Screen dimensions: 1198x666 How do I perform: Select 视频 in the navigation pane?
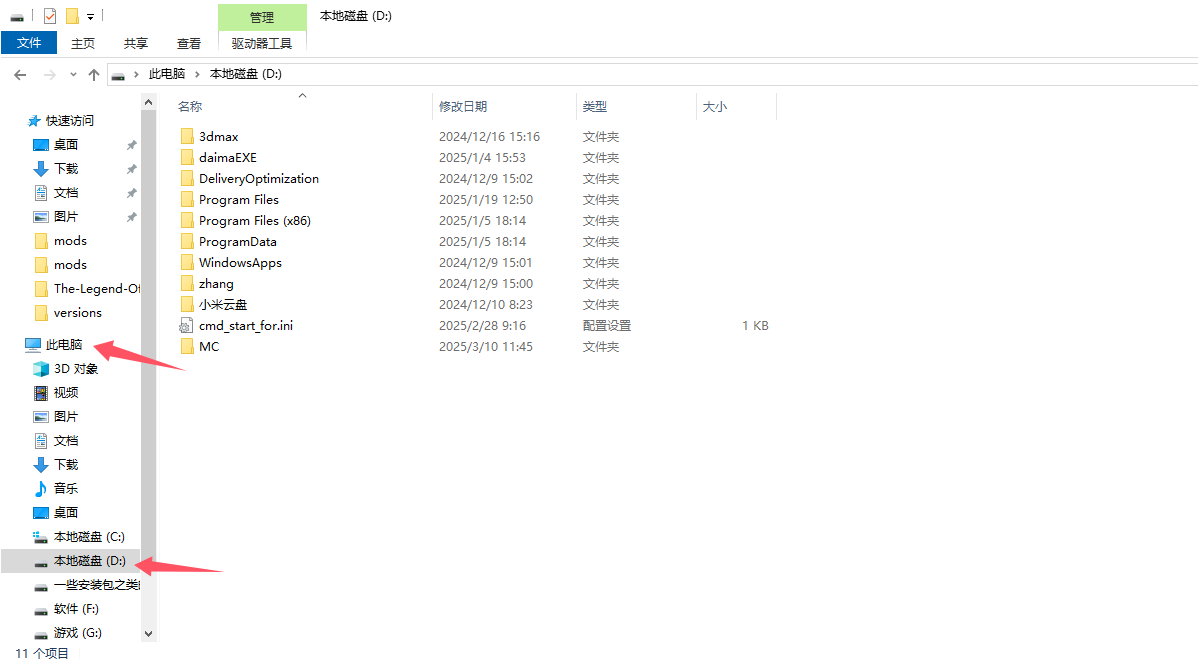[x=66, y=392]
